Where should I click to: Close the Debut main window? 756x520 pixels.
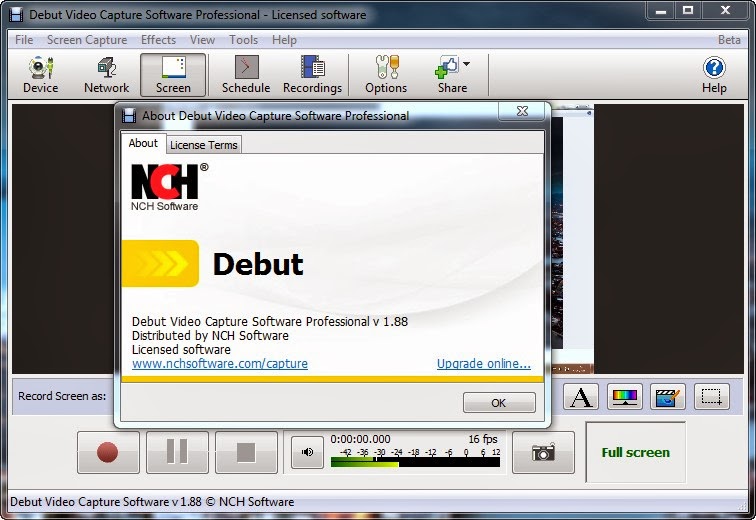[x=726, y=11]
